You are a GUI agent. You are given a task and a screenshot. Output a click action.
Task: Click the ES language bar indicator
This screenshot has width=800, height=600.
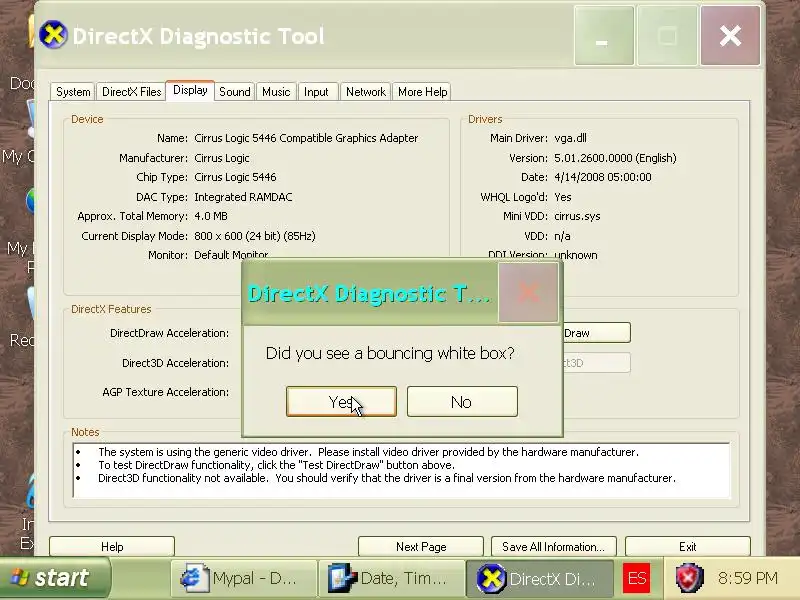point(637,579)
